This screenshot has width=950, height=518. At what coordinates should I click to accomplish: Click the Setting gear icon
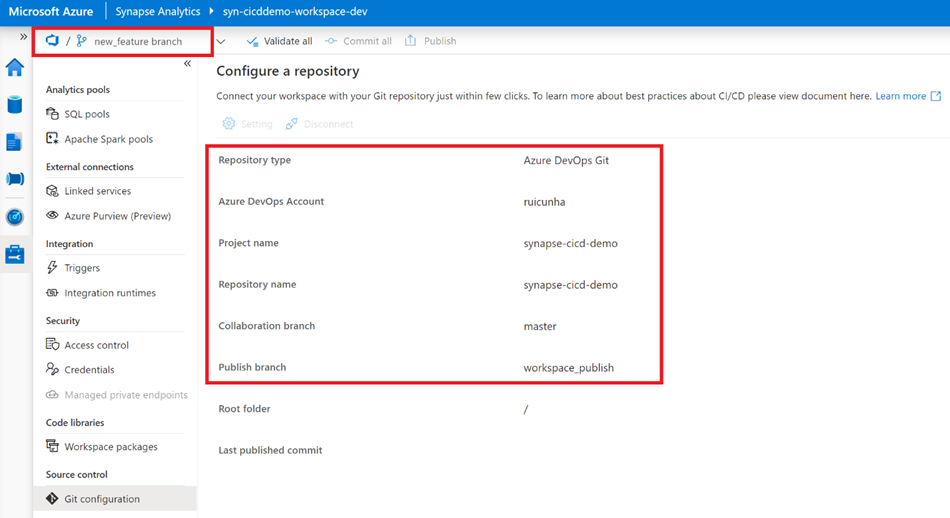point(228,124)
